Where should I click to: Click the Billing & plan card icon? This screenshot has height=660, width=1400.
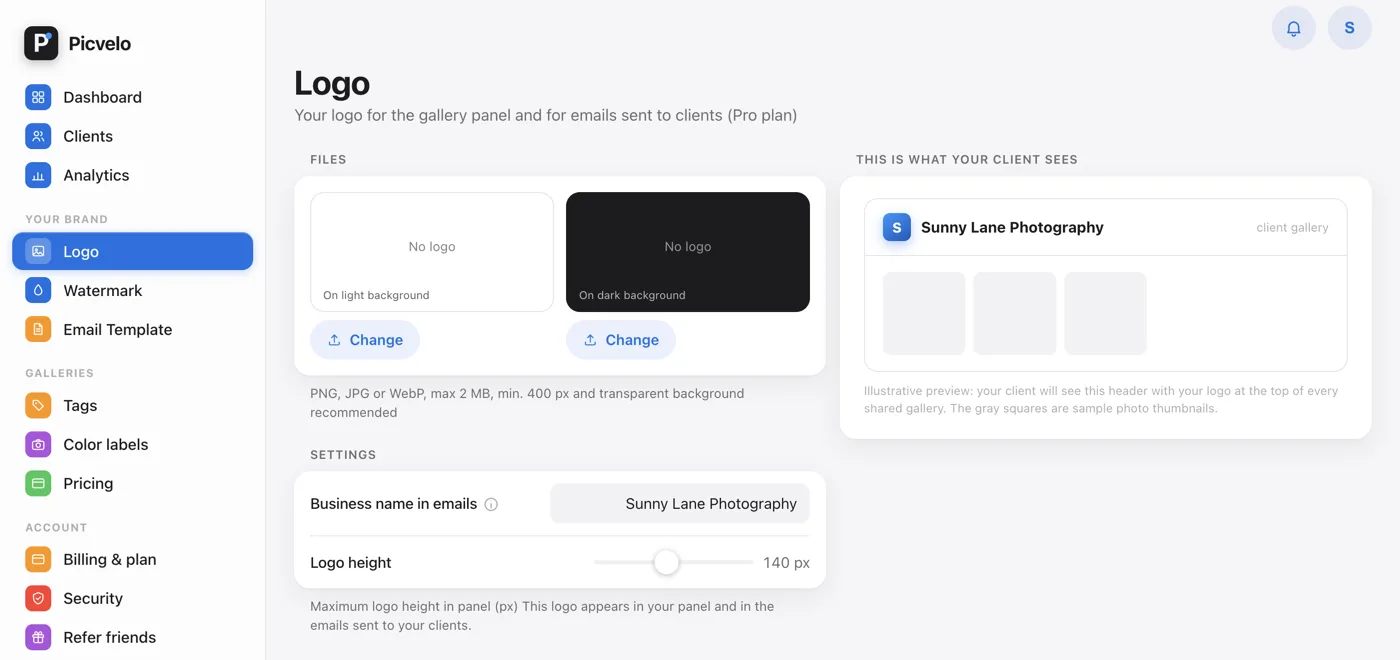coord(38,559)
